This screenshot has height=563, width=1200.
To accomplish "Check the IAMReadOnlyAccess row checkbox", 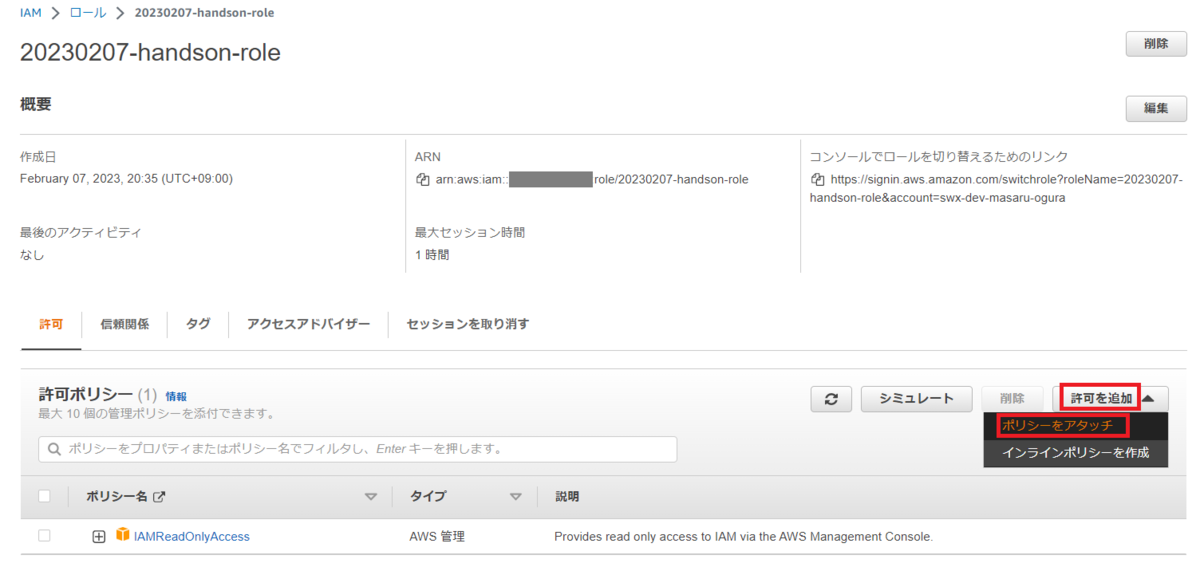I will pyautogui.click(x=44, y=536).
